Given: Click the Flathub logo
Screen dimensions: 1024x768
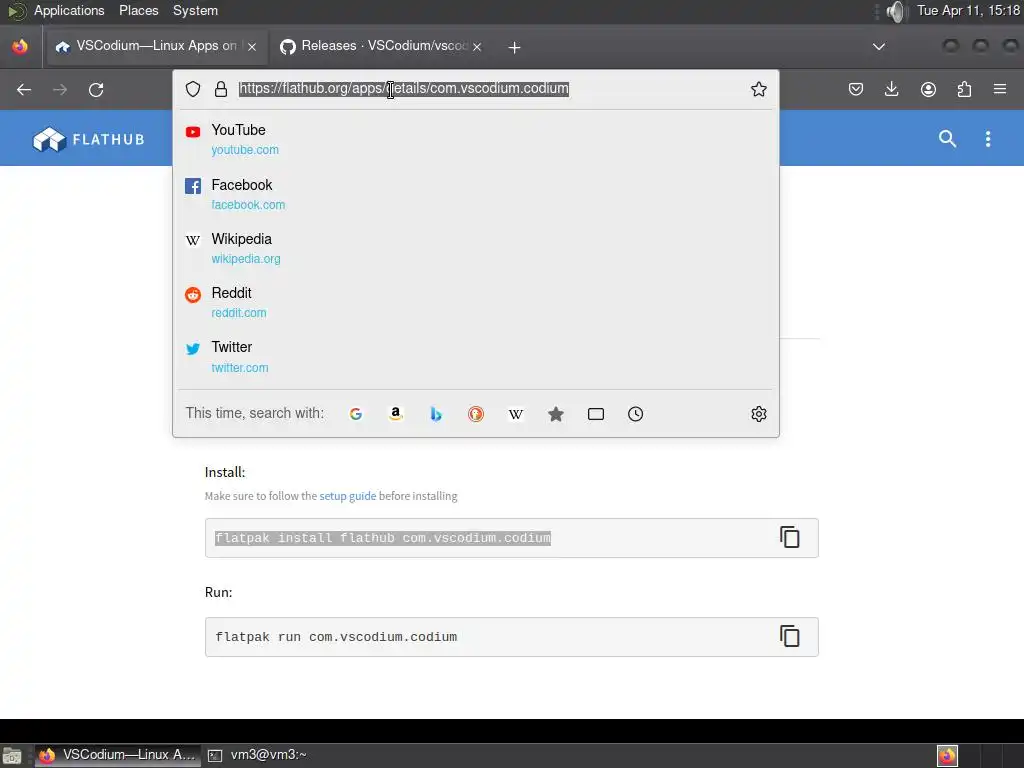Looking at the screenshot, I should 89,139.
